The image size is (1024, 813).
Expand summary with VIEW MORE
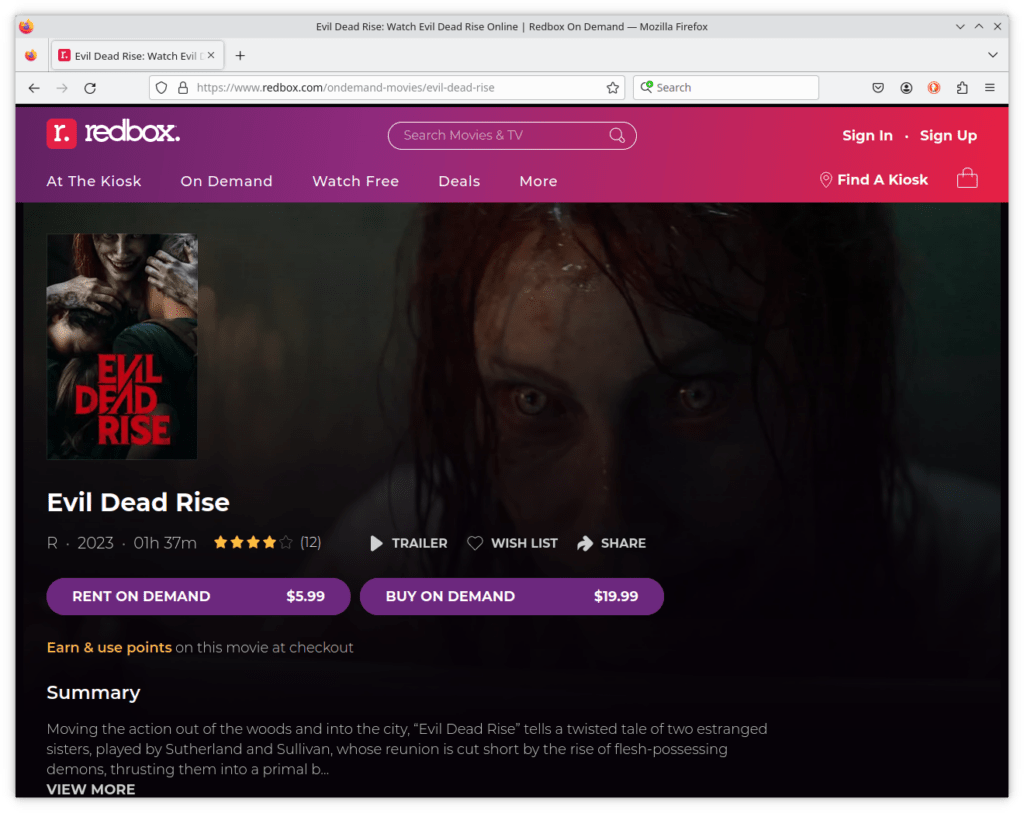pos(91,789)
